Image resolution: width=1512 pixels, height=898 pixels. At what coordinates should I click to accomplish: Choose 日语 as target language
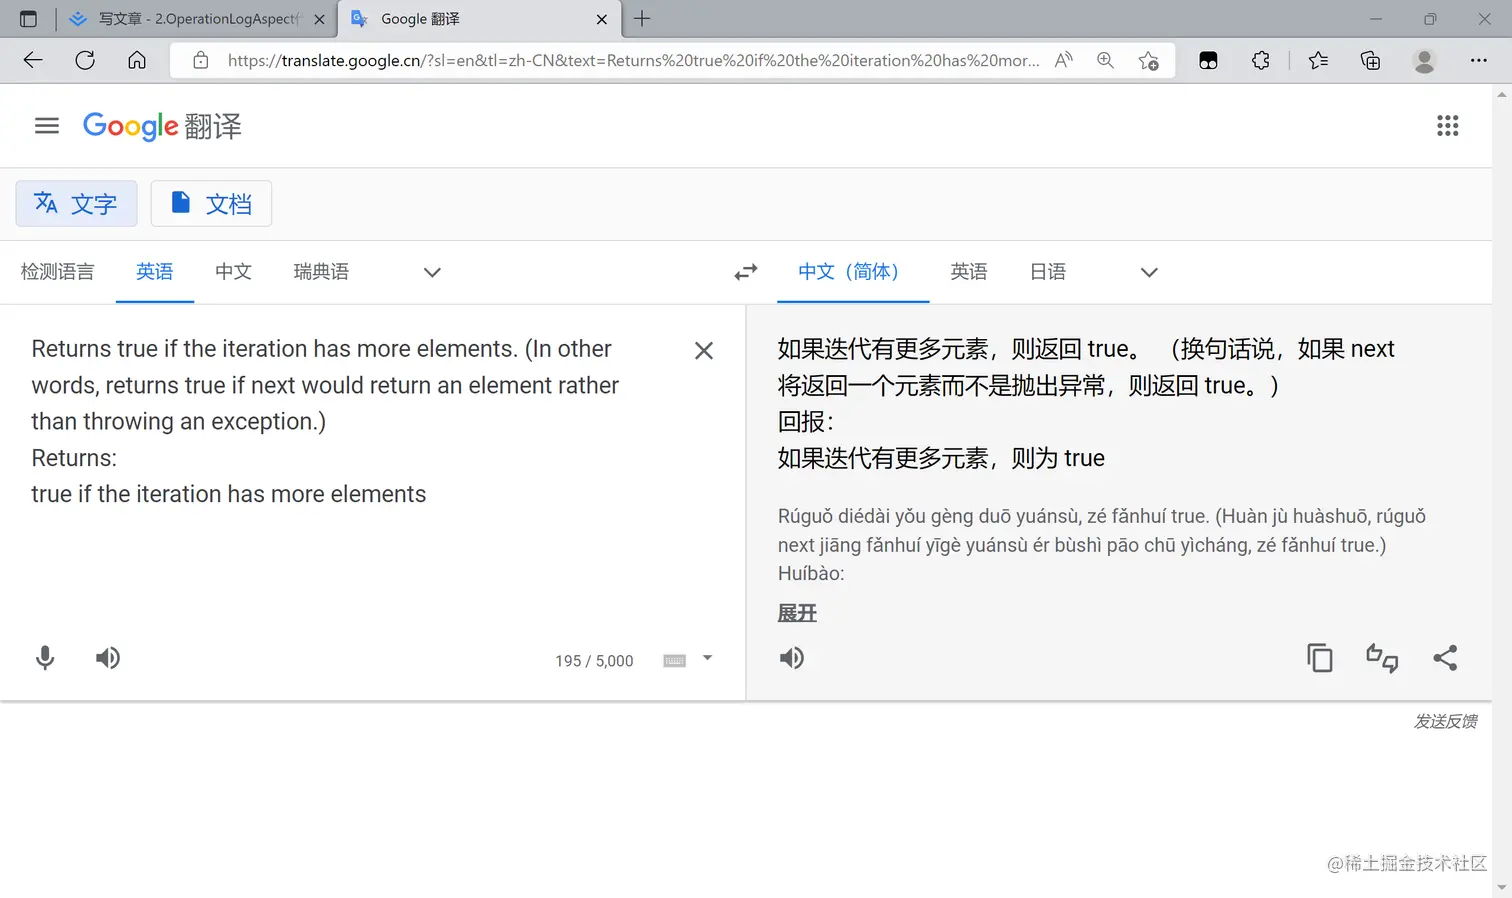point(1048,272)
